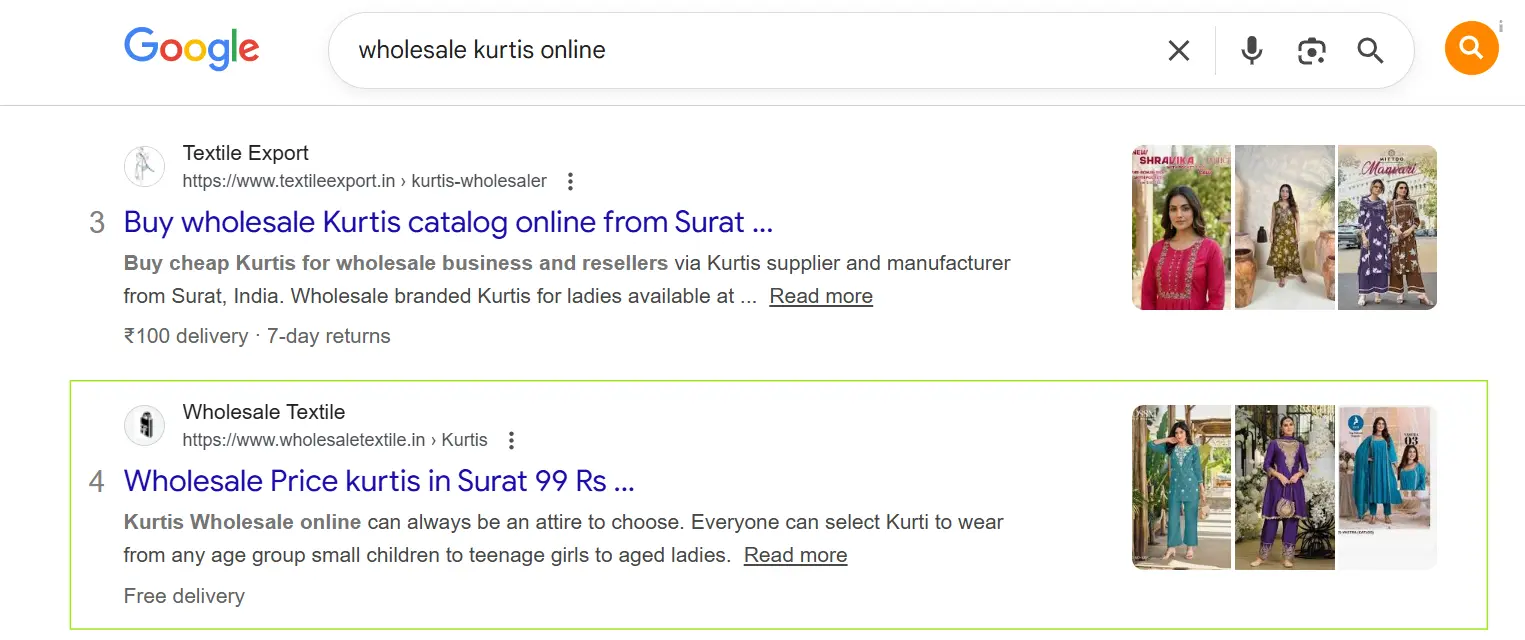Expand Read more on Textile Export snippet
Image resolution: width=1525 pixels, height=640 pixels.
coord(820,296)
